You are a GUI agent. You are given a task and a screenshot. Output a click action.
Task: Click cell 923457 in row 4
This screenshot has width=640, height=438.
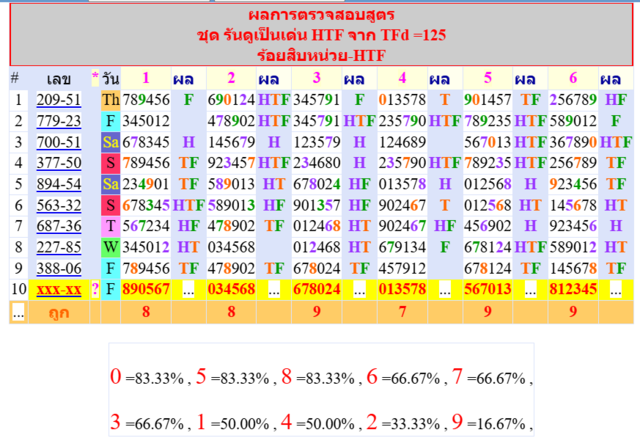point(231,163)
